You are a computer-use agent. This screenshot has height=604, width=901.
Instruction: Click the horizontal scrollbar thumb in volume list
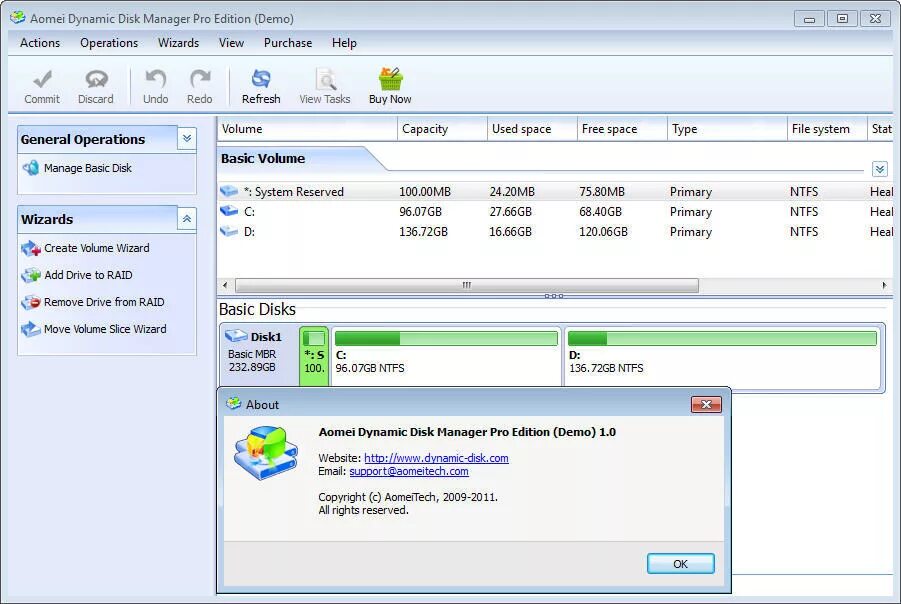click(x=467, y=285)
